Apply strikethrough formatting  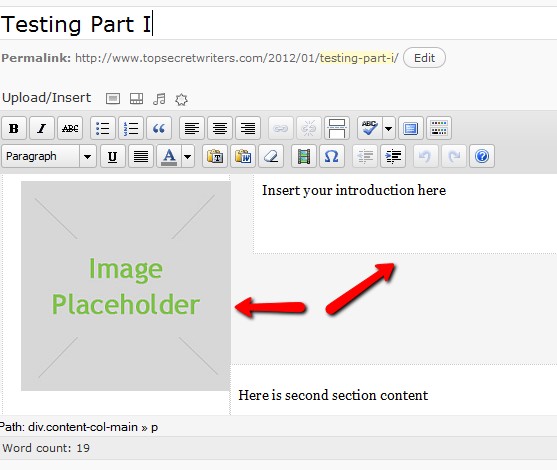click(x=70, y=128)
